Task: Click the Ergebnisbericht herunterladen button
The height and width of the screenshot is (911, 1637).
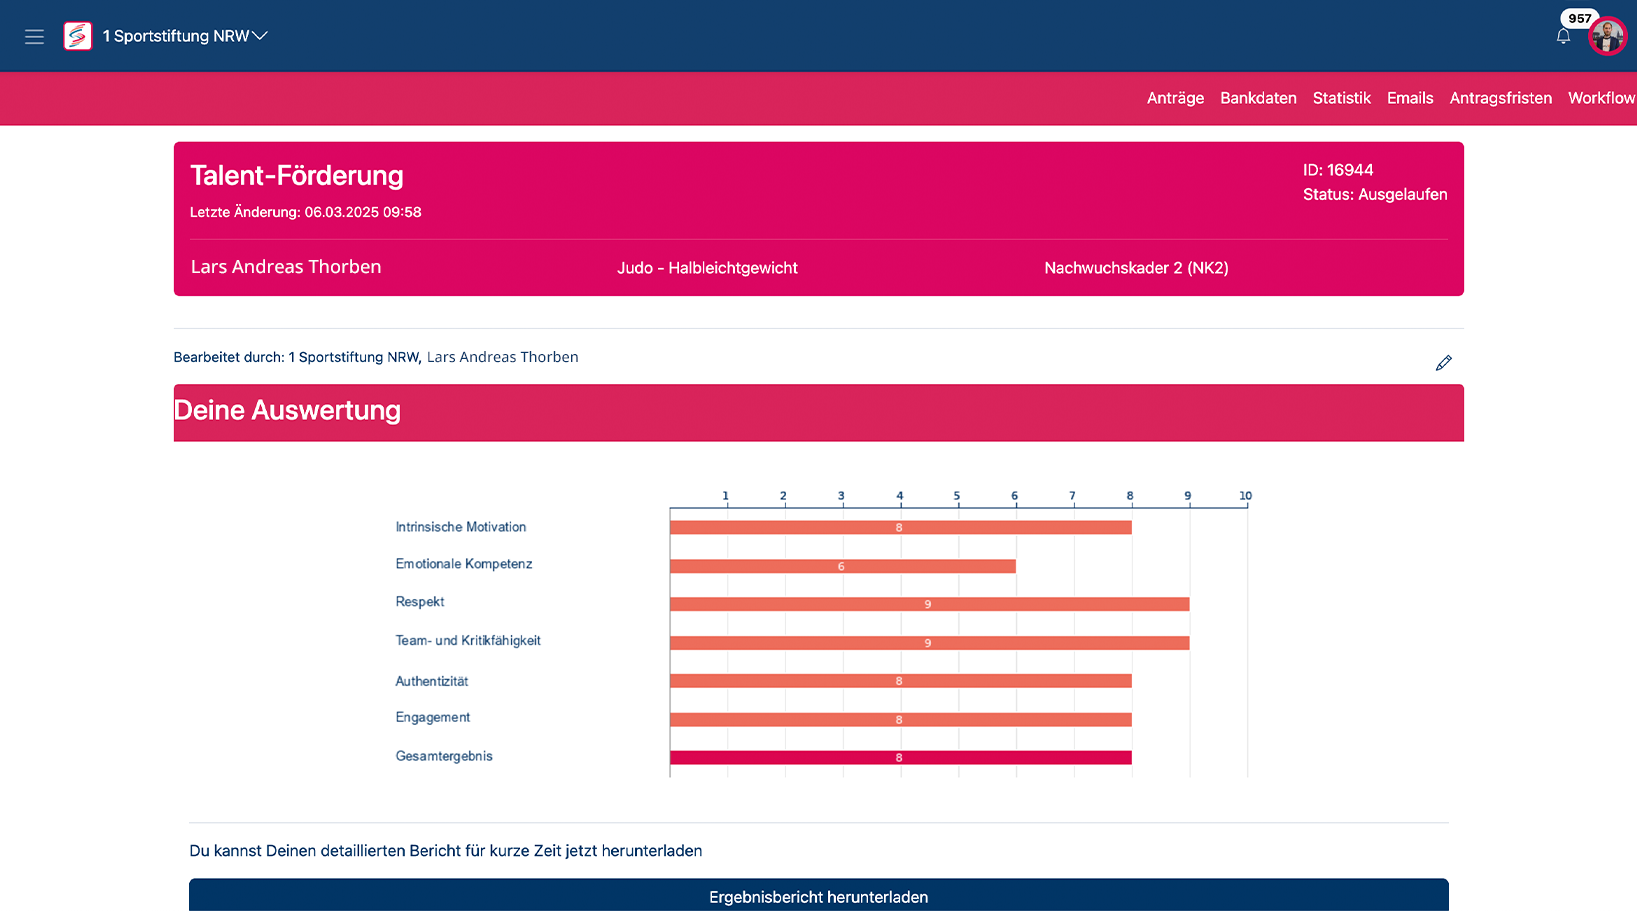Action: [818, 896]
